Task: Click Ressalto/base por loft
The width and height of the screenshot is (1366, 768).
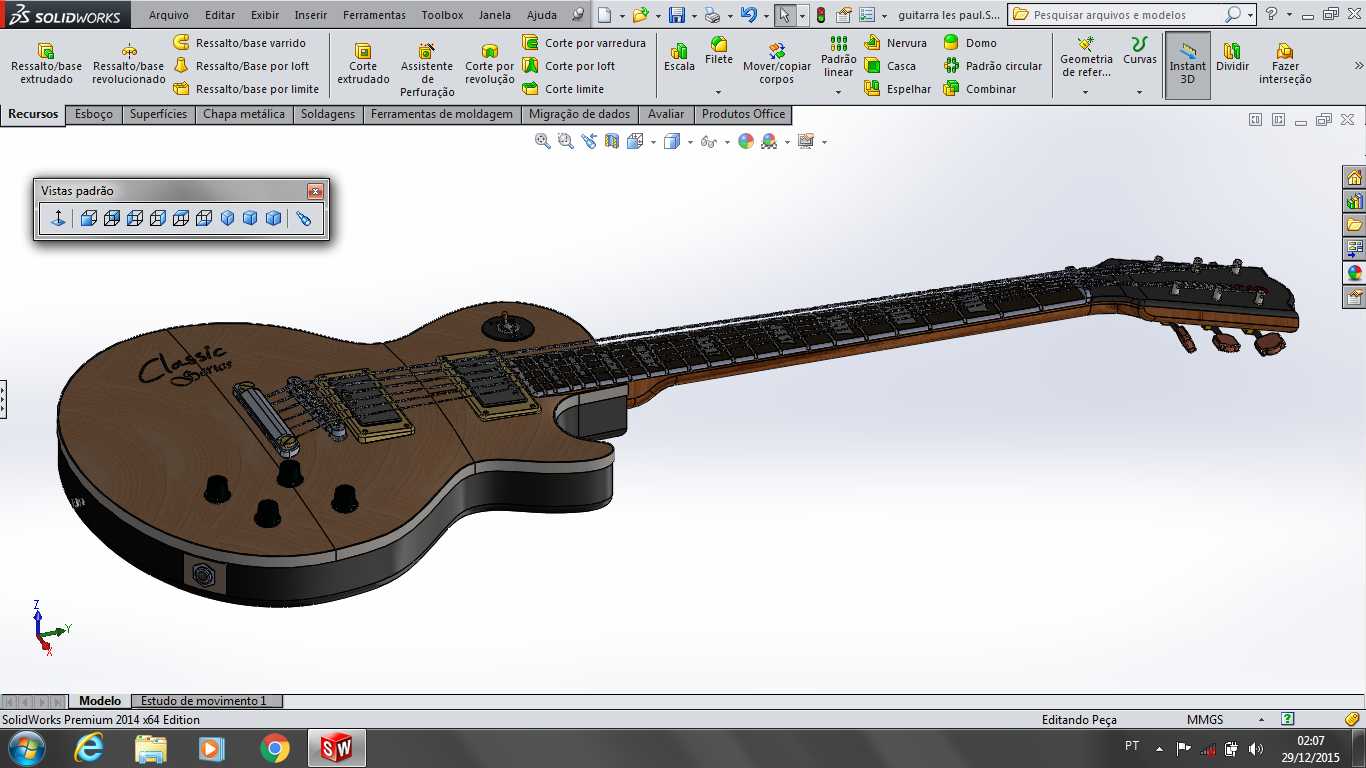Action: click(x=242, y=66)
